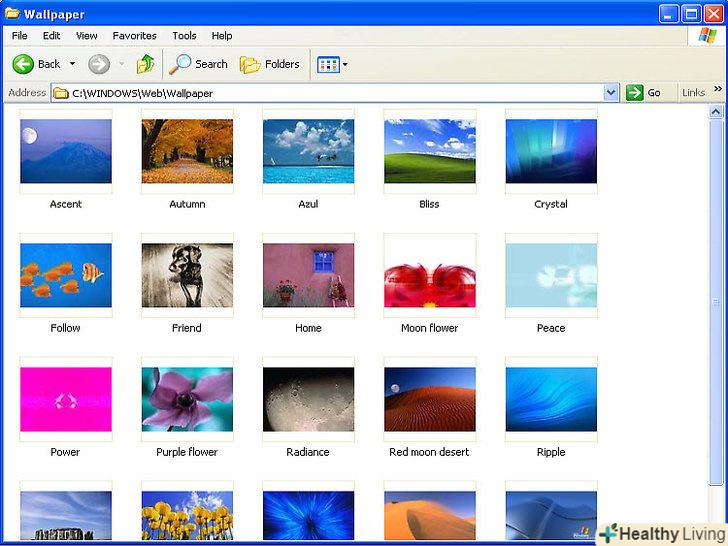This screenshot has width=728, height=546.
Task: Click into the address path field
Action: (327, 93)
